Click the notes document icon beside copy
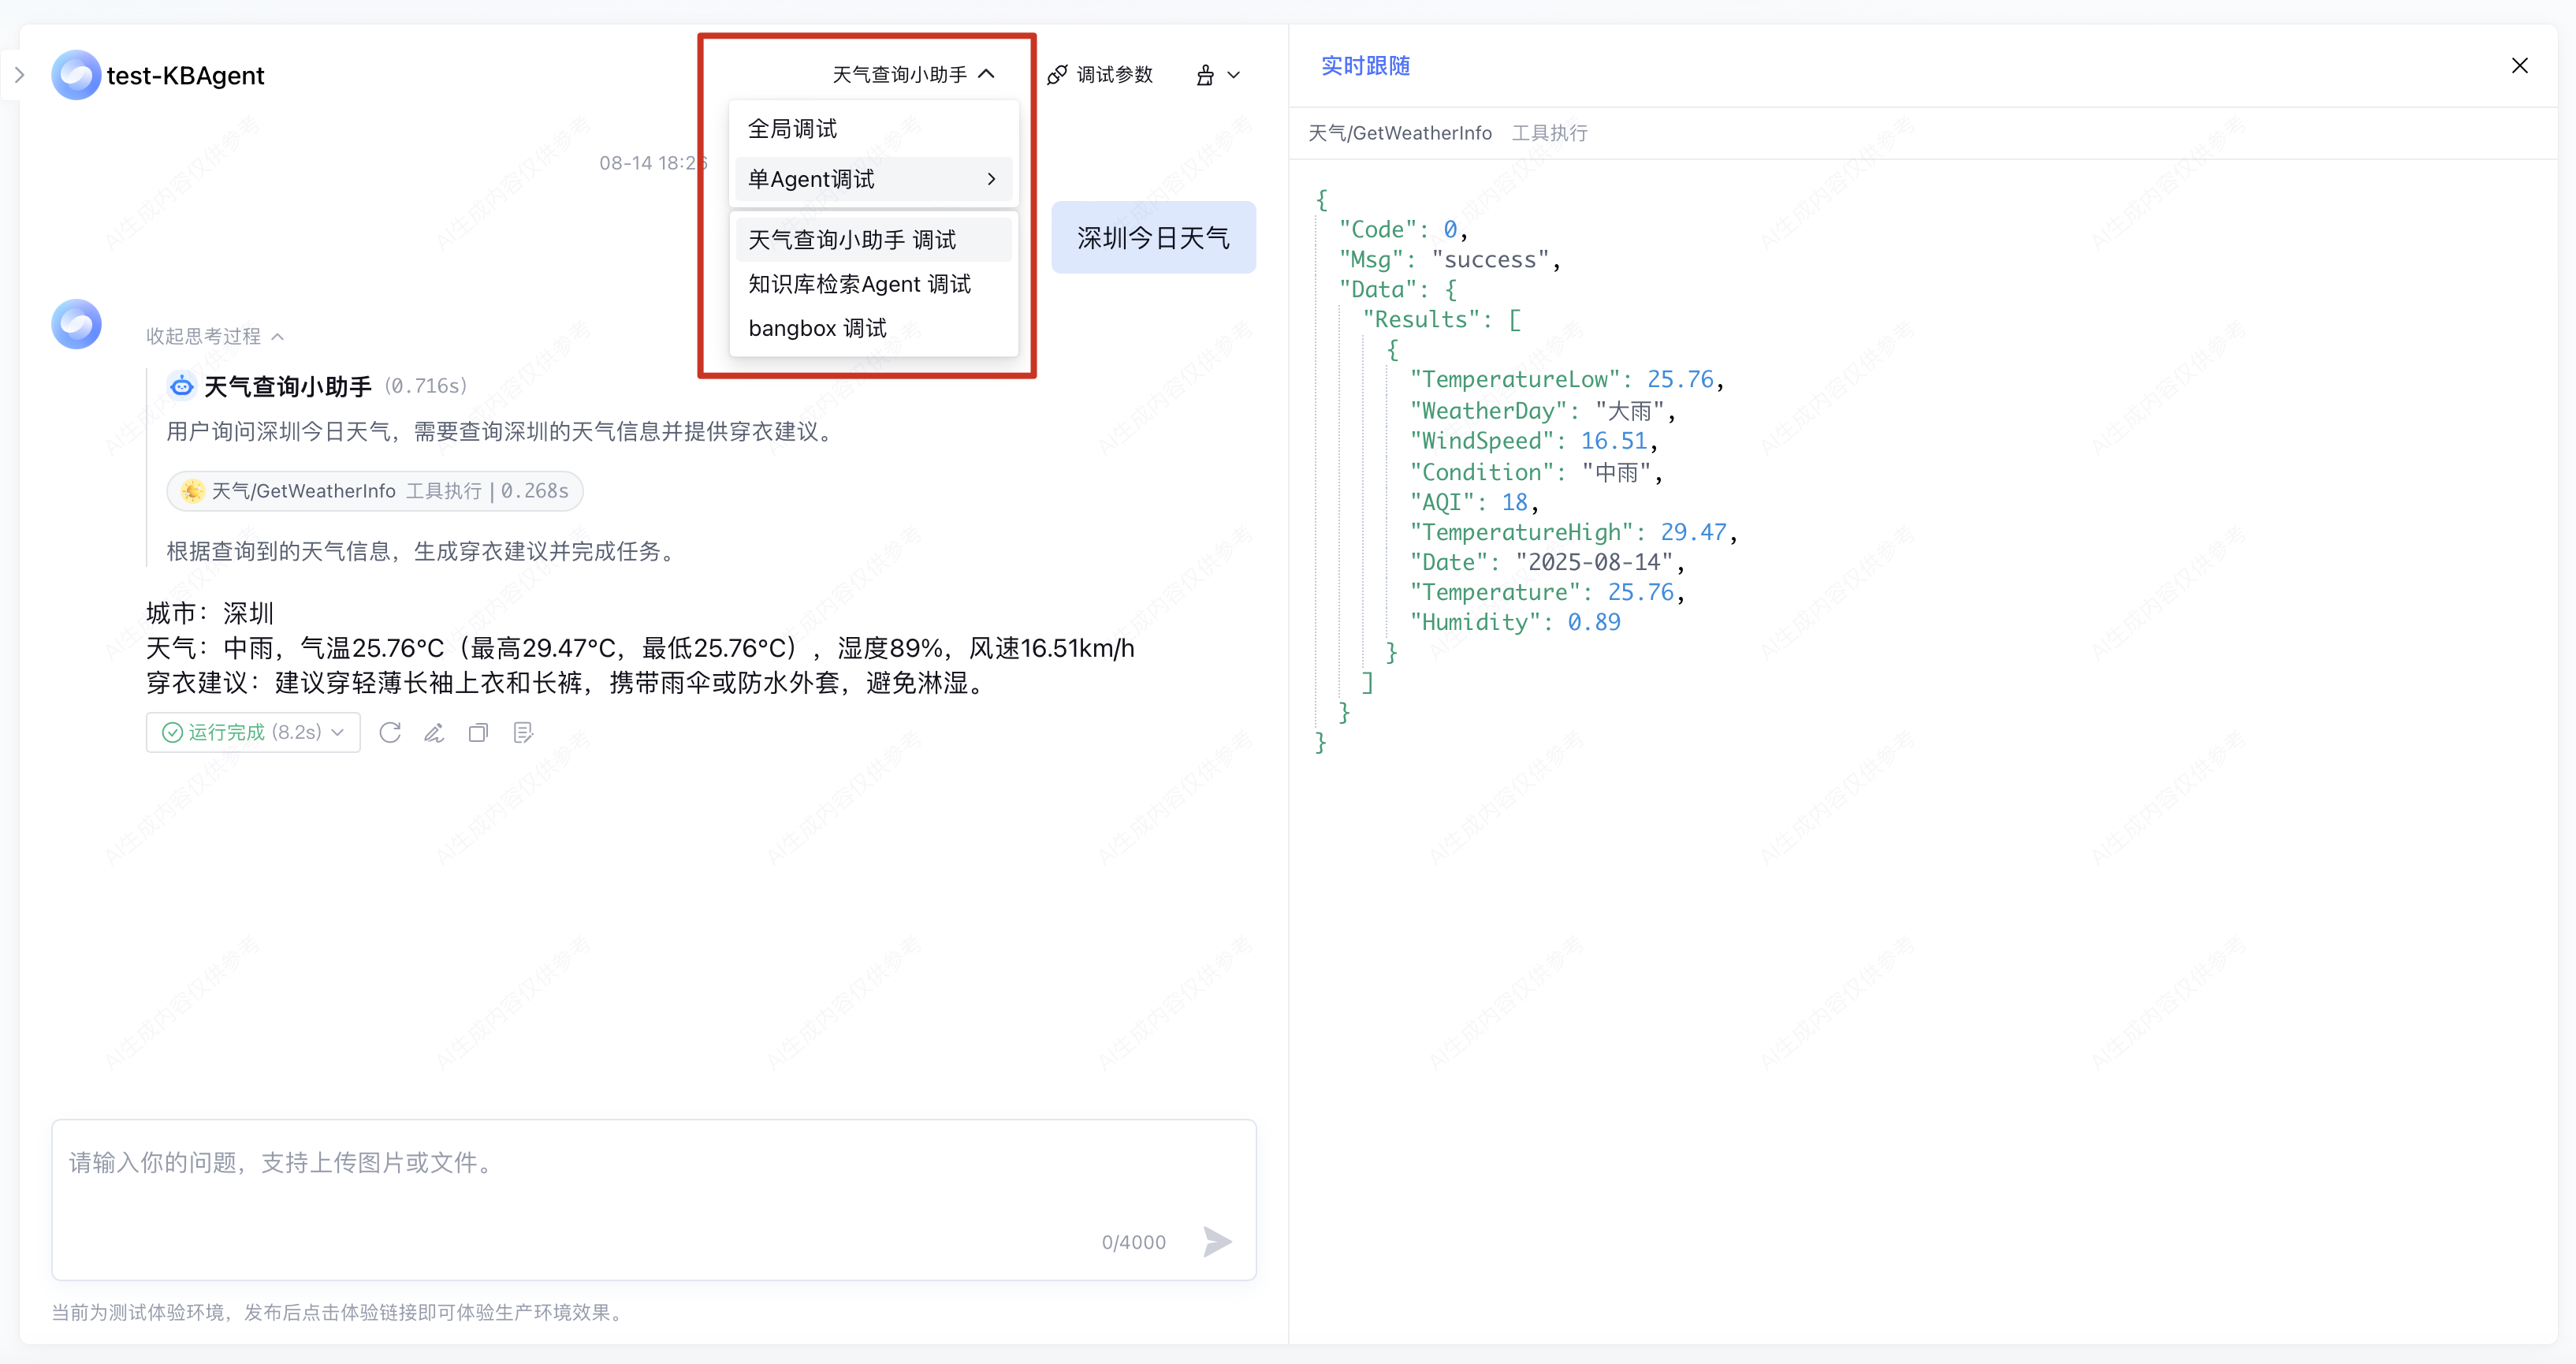This screenshot has width=2576, height=1364. tap(523, 733)
